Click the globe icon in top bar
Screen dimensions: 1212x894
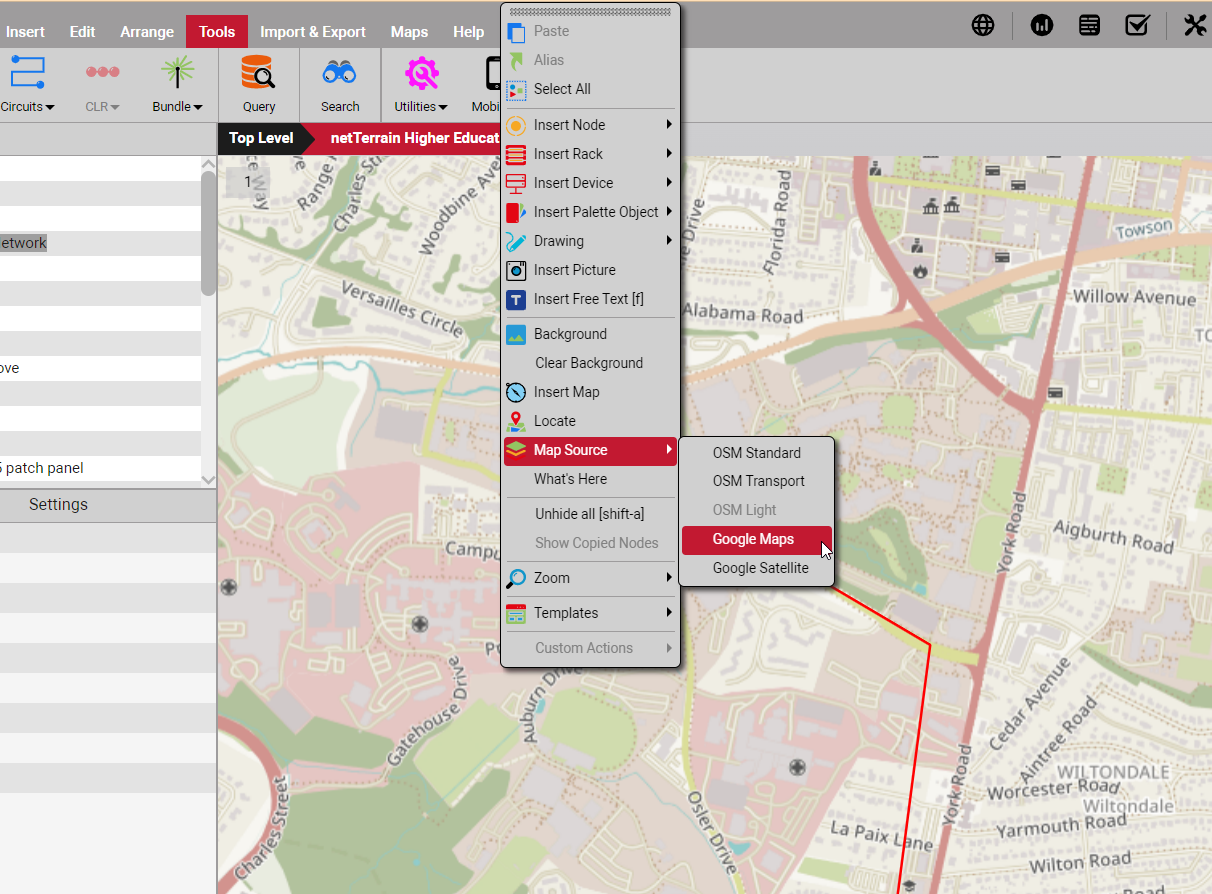click(983, 26)
